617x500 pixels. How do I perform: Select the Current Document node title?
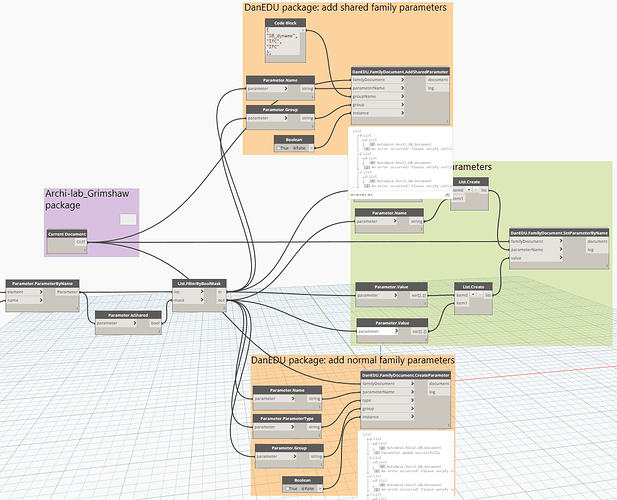(67, 234)
